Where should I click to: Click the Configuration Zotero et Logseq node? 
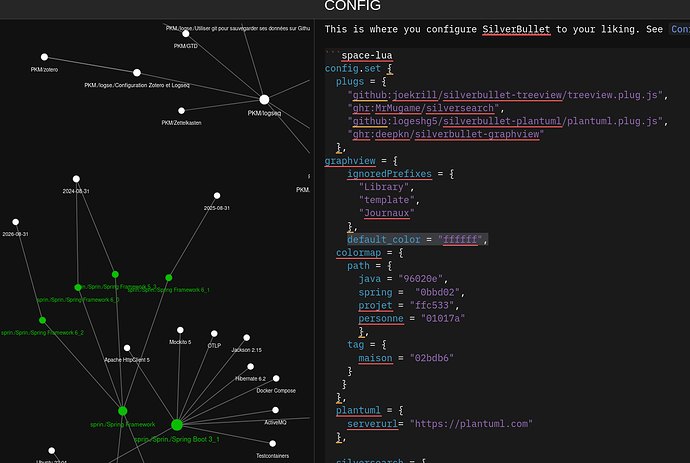click(x=137, y=73)
